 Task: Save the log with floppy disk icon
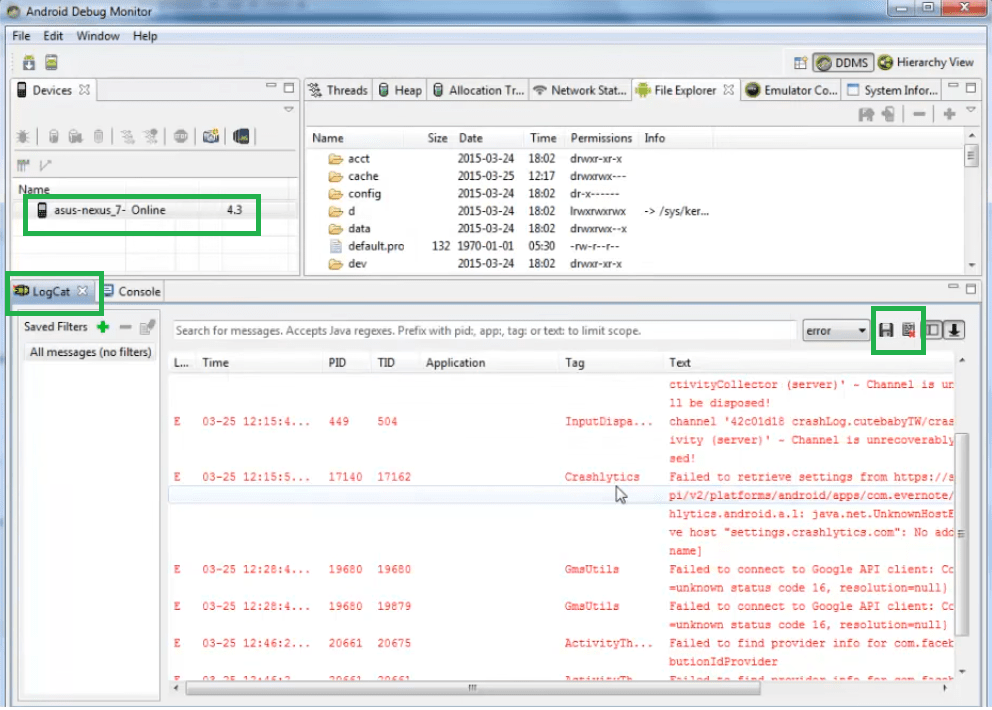coord(886,330)
